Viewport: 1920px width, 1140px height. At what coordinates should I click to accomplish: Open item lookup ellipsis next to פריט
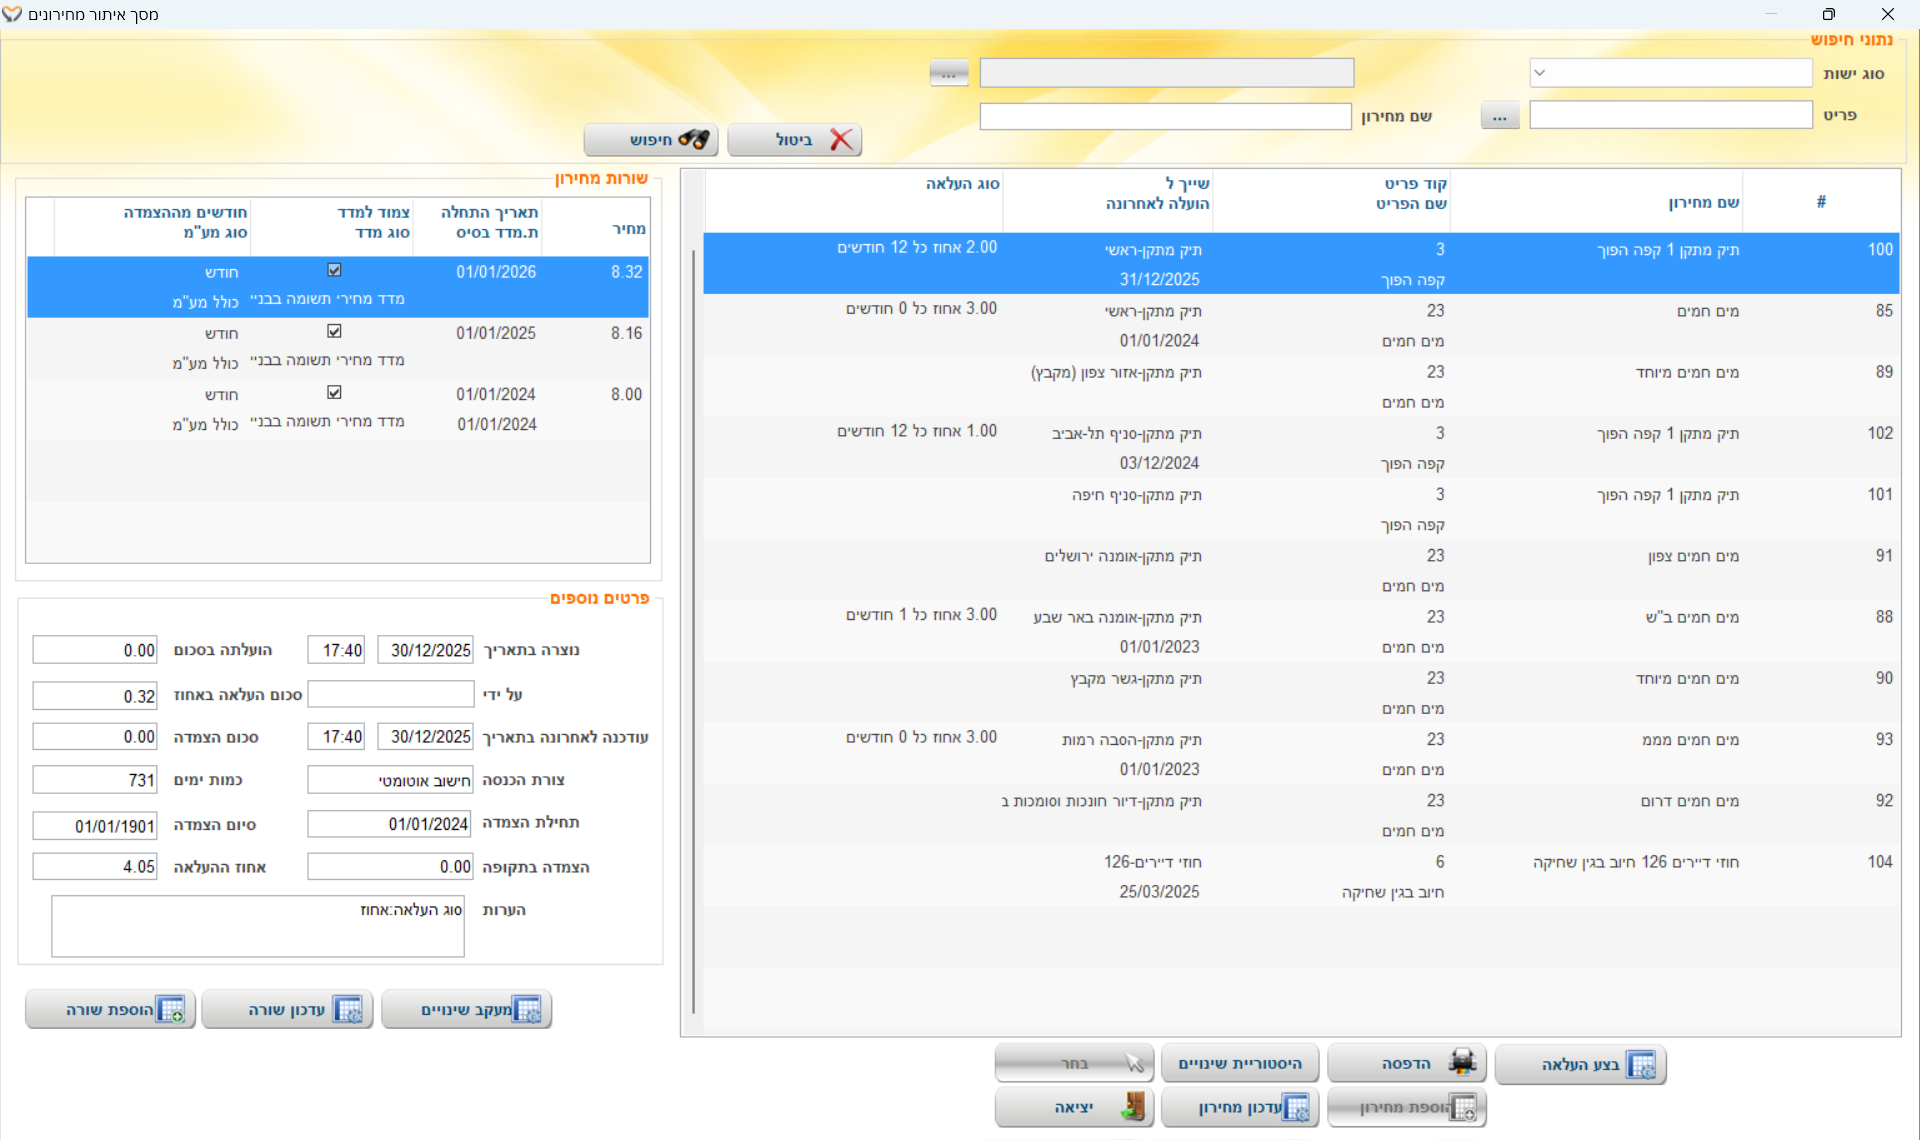point(1499,116)
